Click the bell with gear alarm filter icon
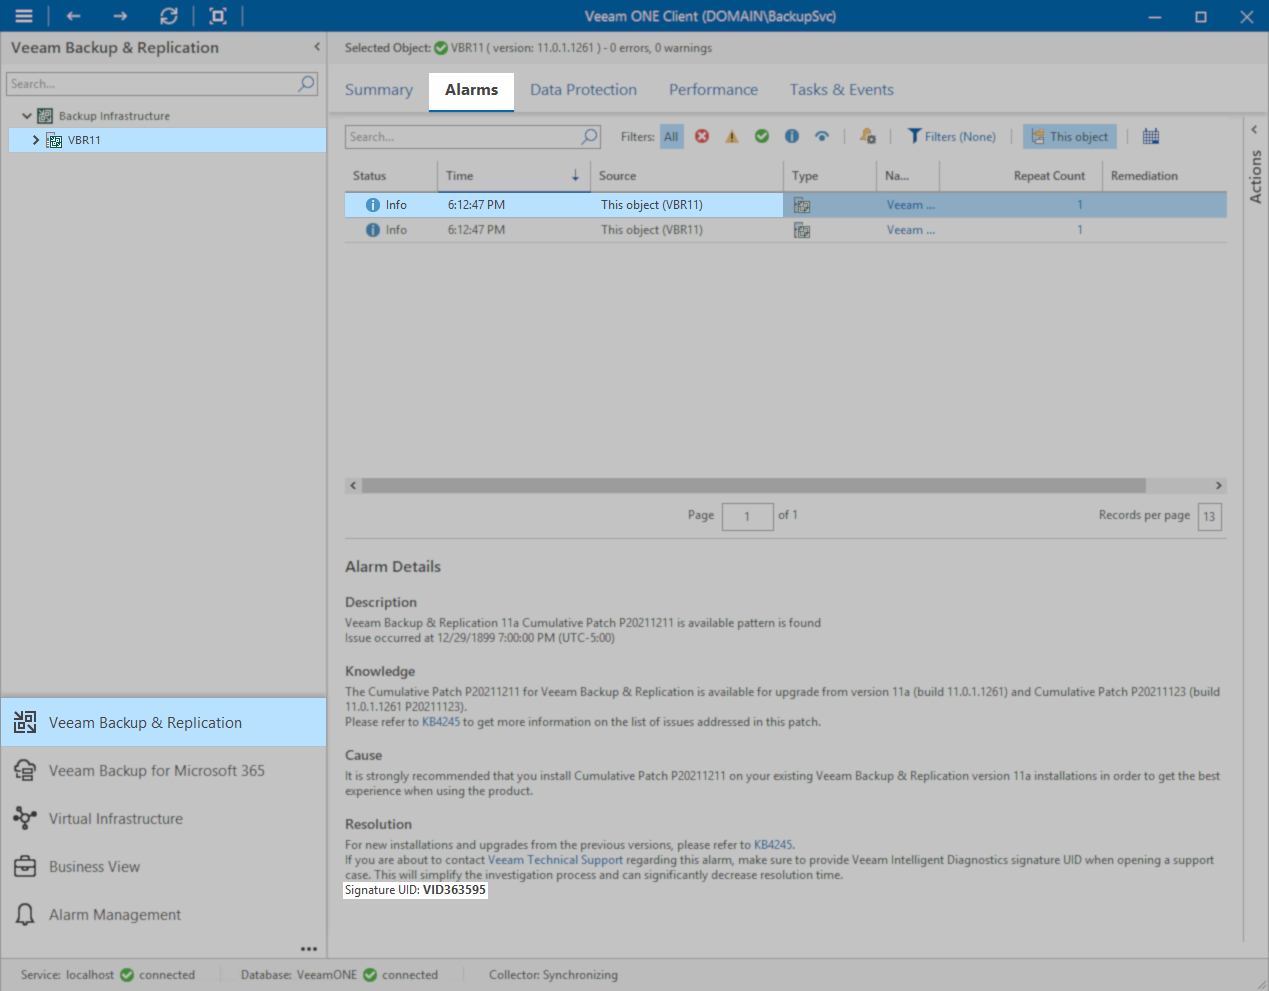This screenshot has height=991, width=1269. [x=867, y=136]
